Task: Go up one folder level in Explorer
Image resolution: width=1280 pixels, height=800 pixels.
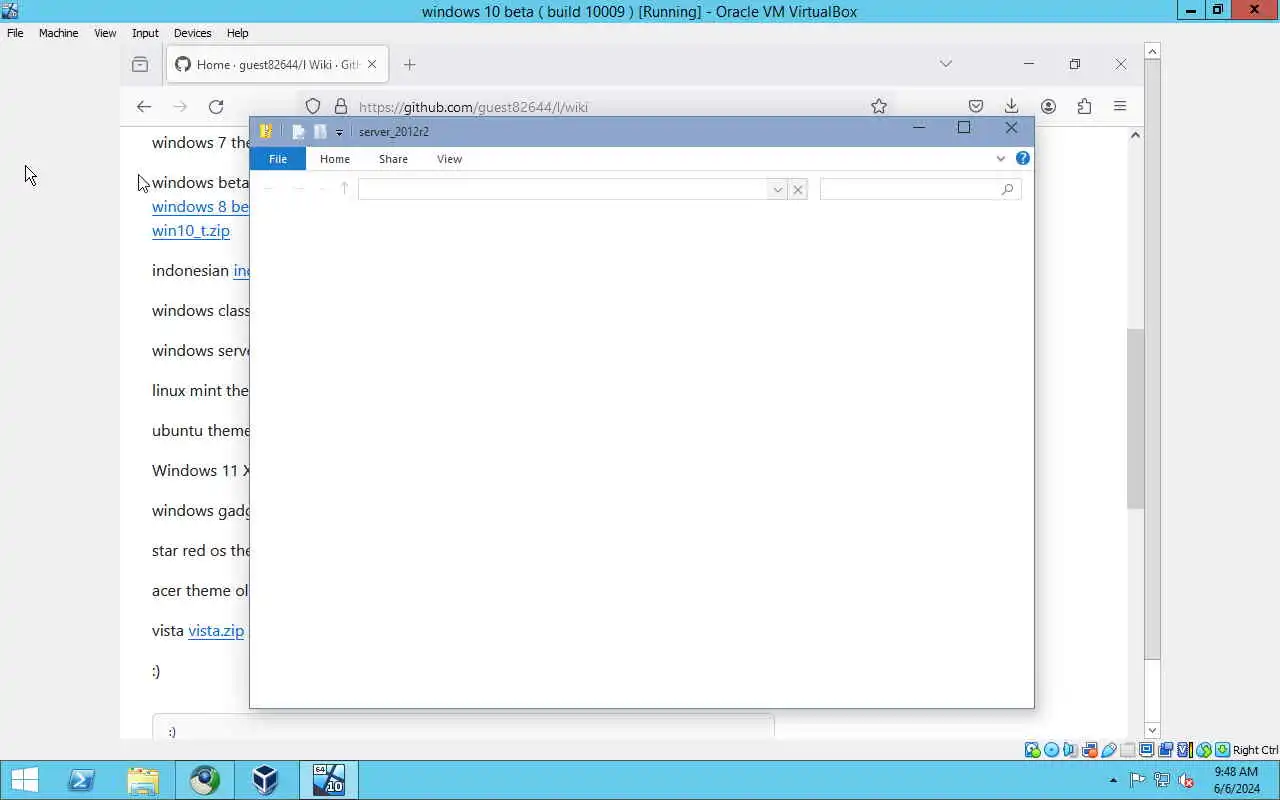Action: pyautogui.click(x=344, y=188)
